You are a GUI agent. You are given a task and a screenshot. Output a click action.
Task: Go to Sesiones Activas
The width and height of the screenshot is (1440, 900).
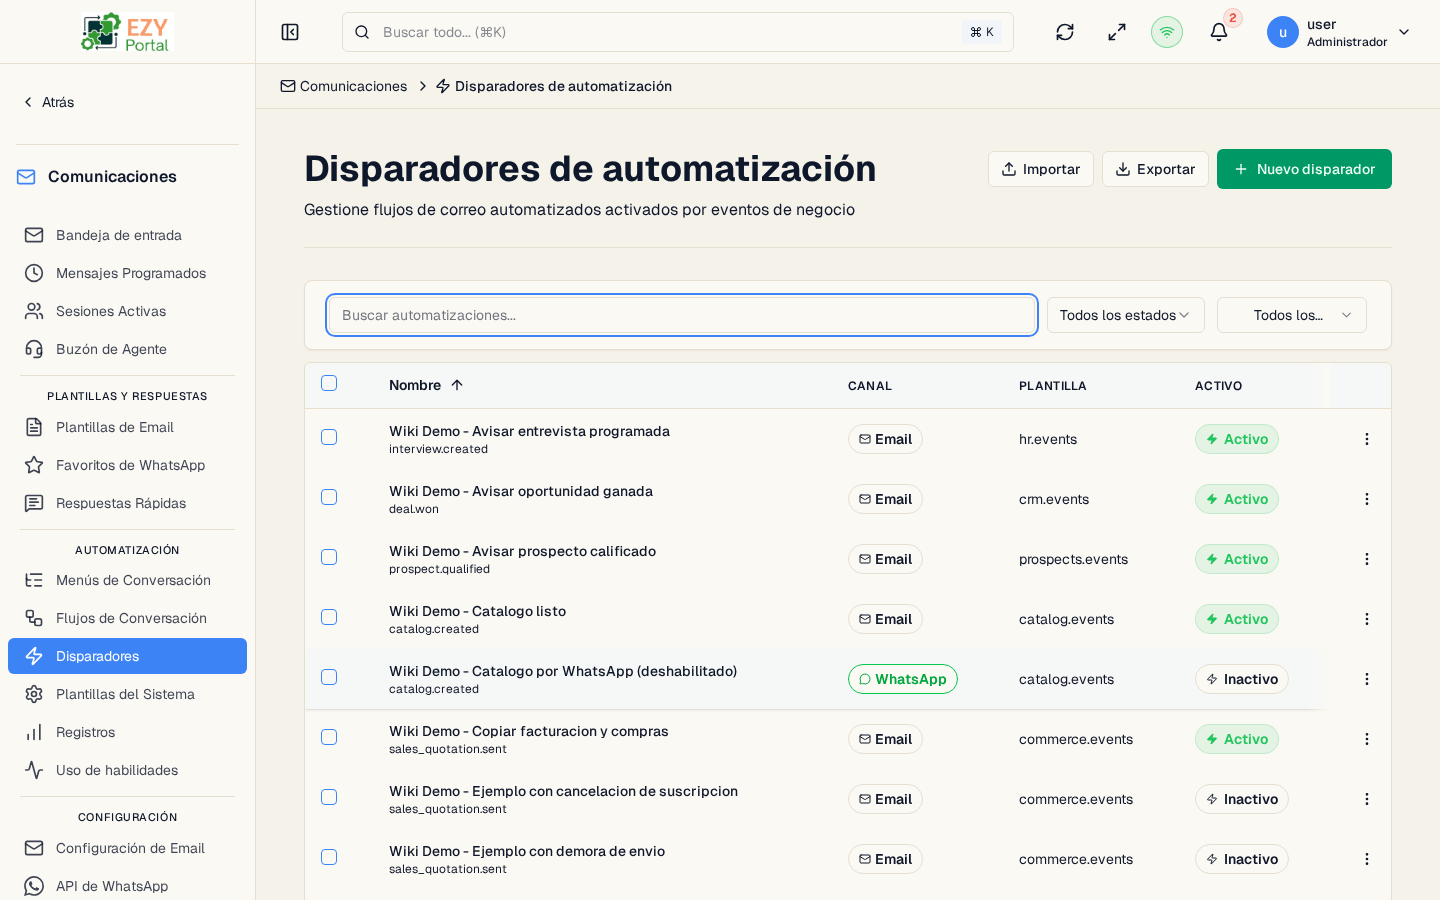pos(127,311)
